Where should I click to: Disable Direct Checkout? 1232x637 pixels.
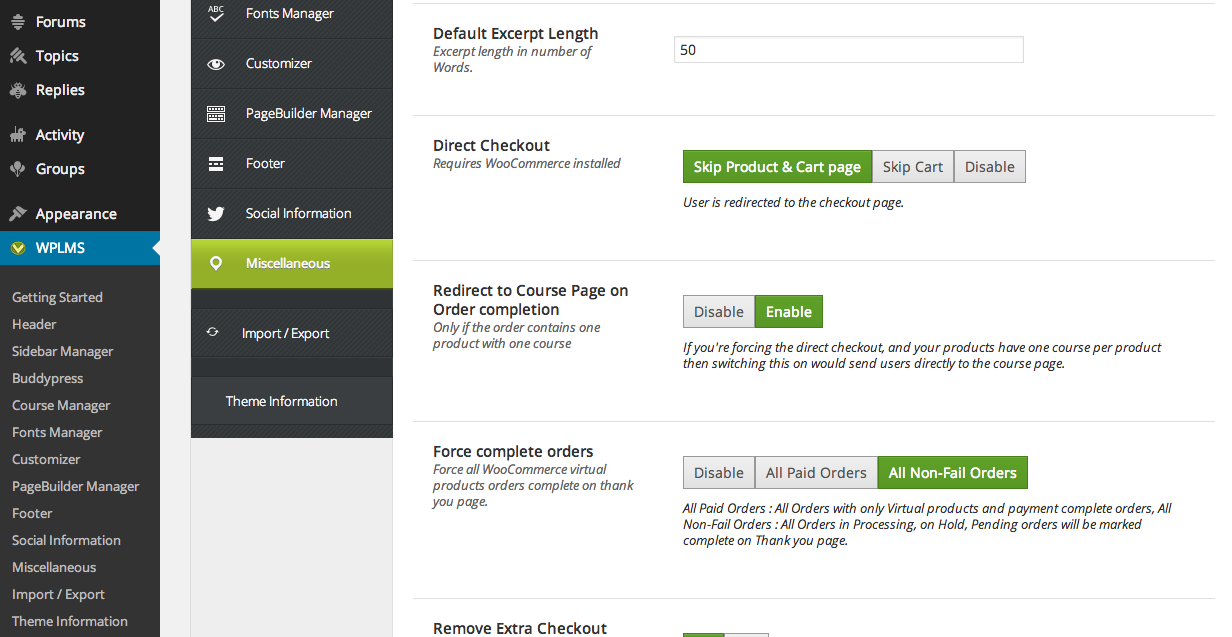click(990, 167)
